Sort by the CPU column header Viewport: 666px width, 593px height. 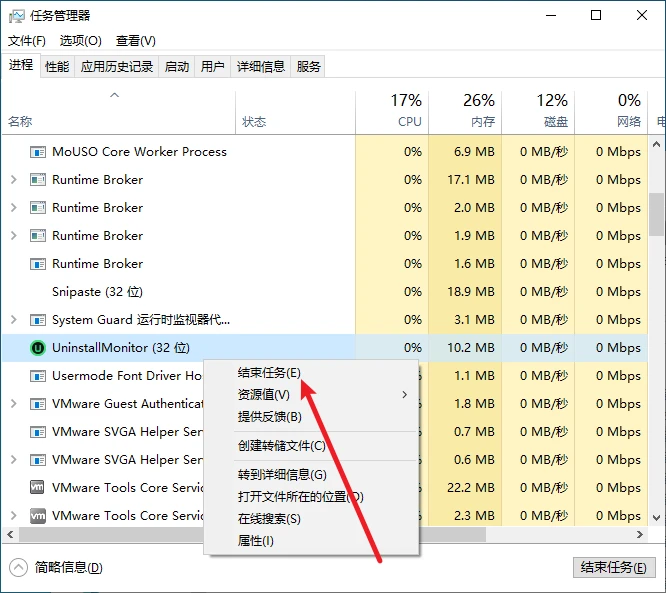coord(392,113)
